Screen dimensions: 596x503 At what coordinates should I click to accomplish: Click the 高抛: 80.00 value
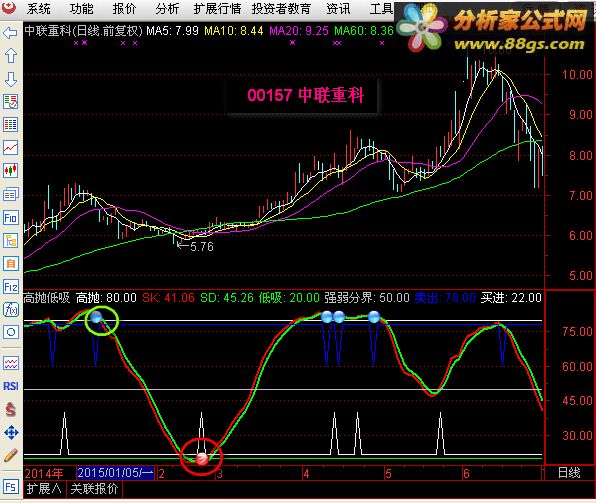point(106,297)
